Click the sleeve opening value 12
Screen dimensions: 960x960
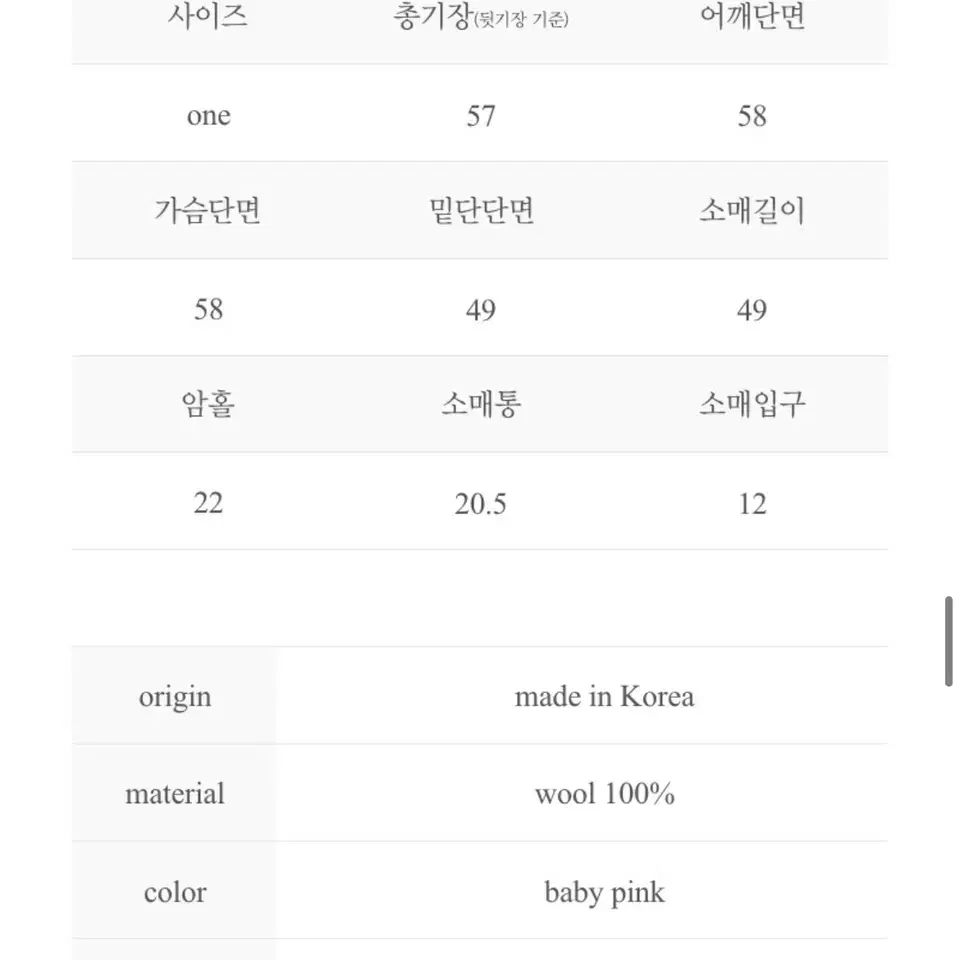752,504
